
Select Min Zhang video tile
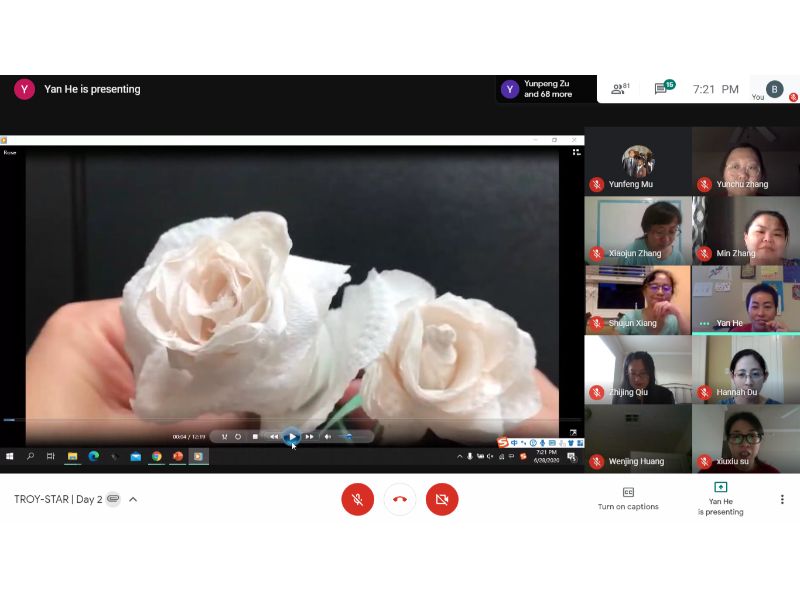pyautogui.click(x=745, y=231)
